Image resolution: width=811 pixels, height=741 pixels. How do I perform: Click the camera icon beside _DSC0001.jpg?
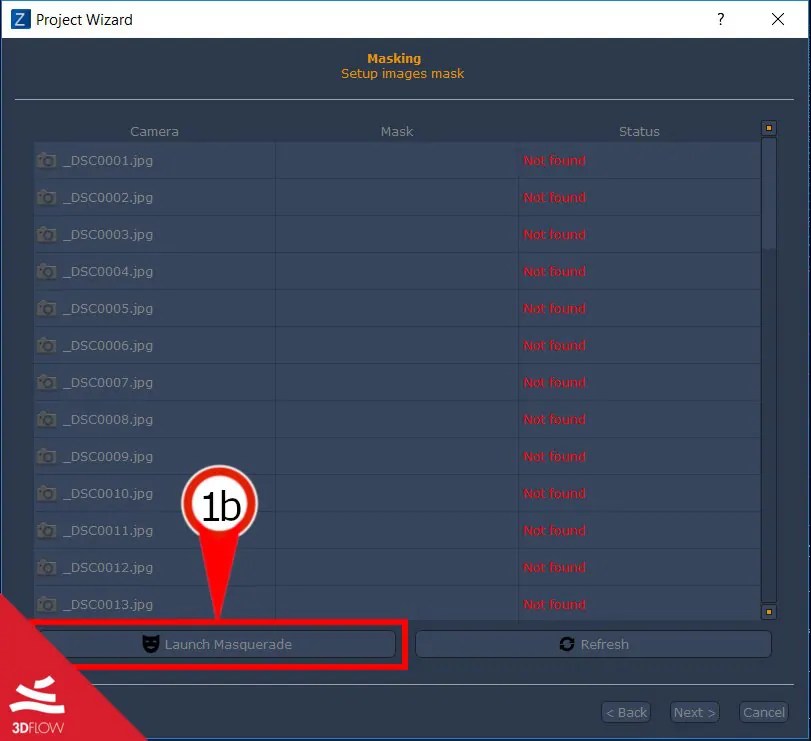coord(46,160)
